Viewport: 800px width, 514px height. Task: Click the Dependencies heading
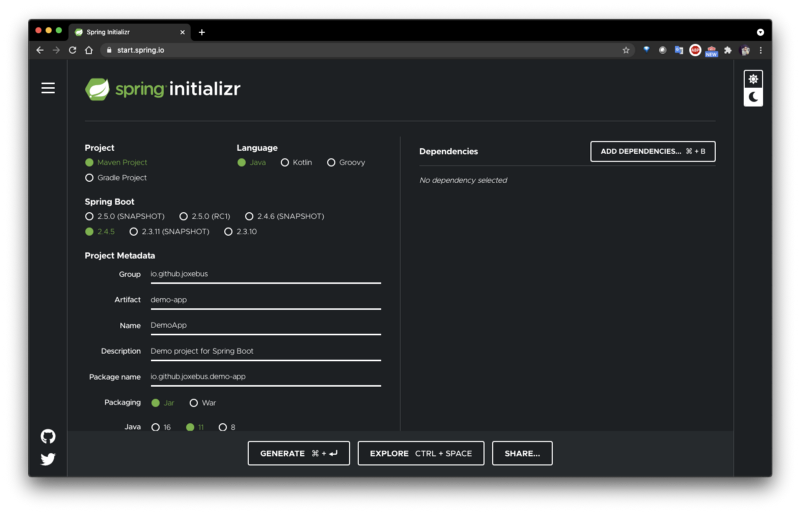pos(448,152)
